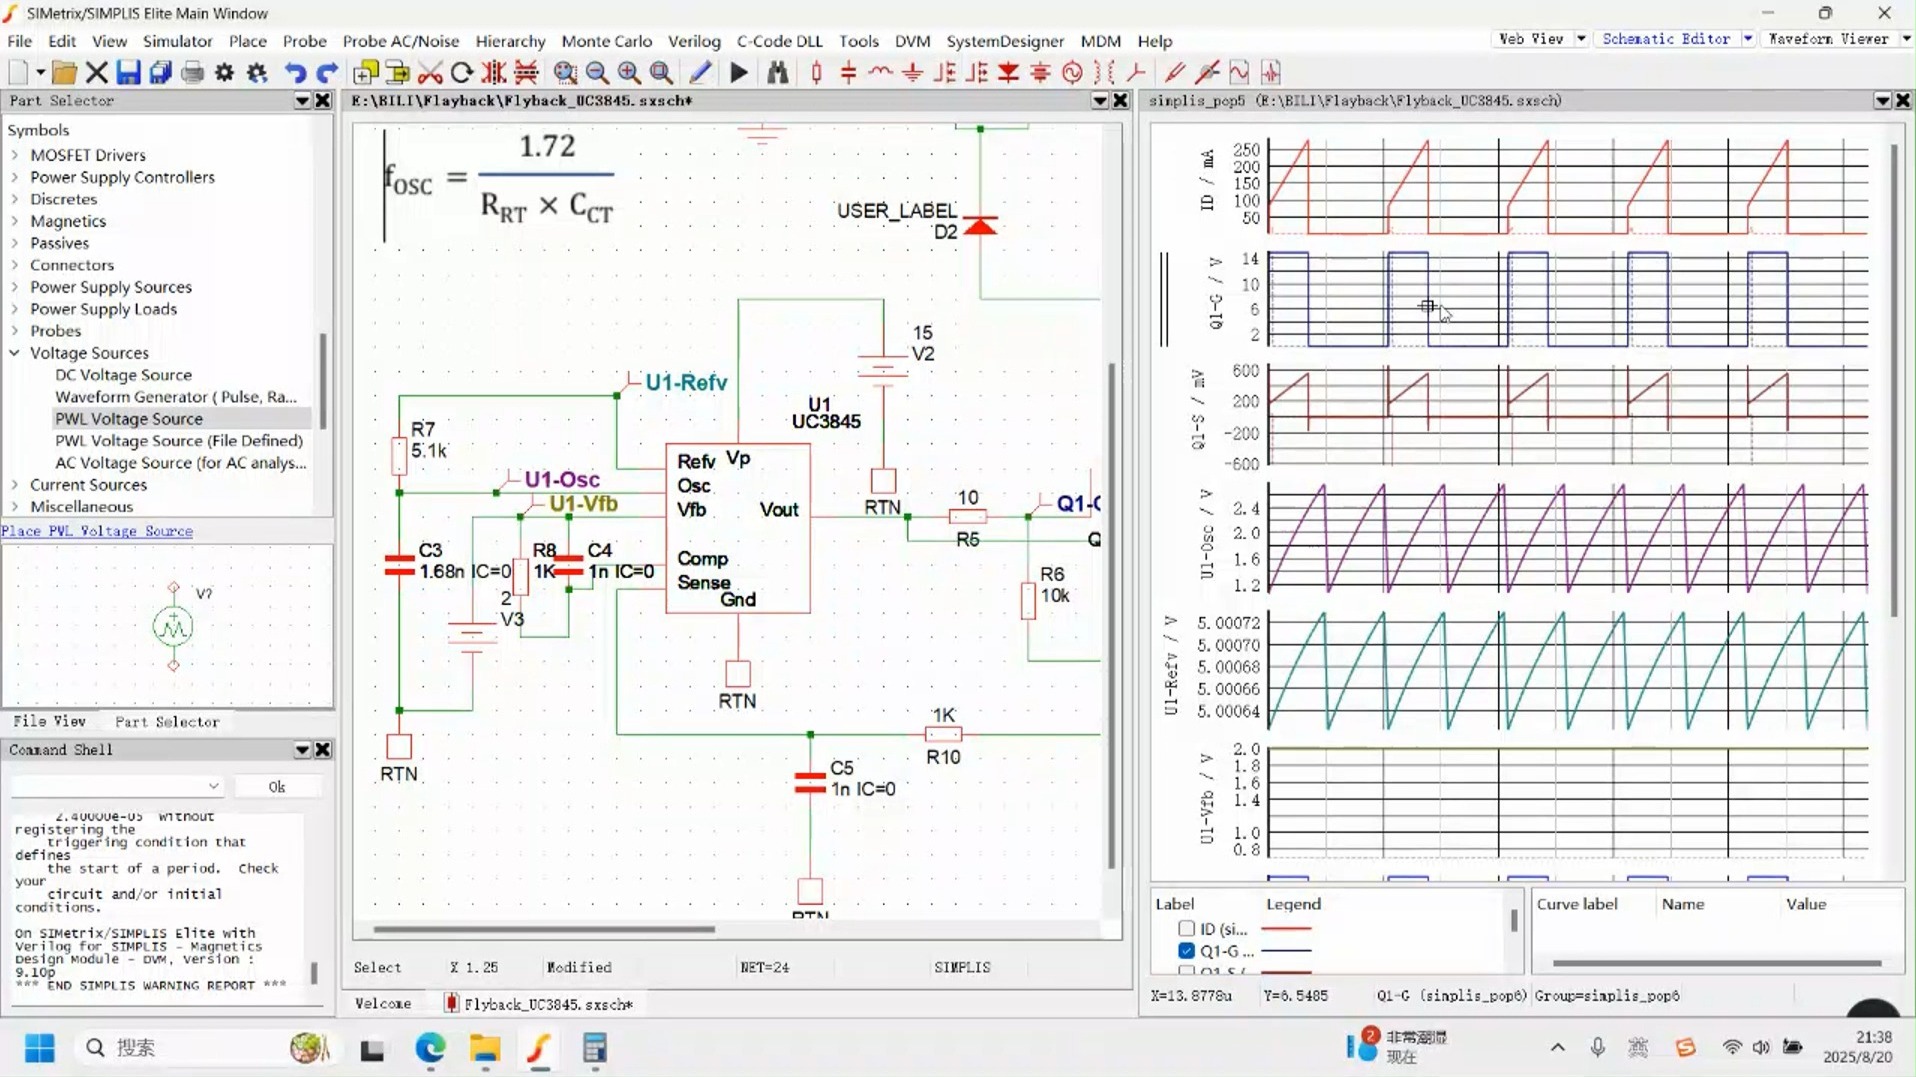Delete the selection with the X toolbar icon

click(x=96, y=72)
